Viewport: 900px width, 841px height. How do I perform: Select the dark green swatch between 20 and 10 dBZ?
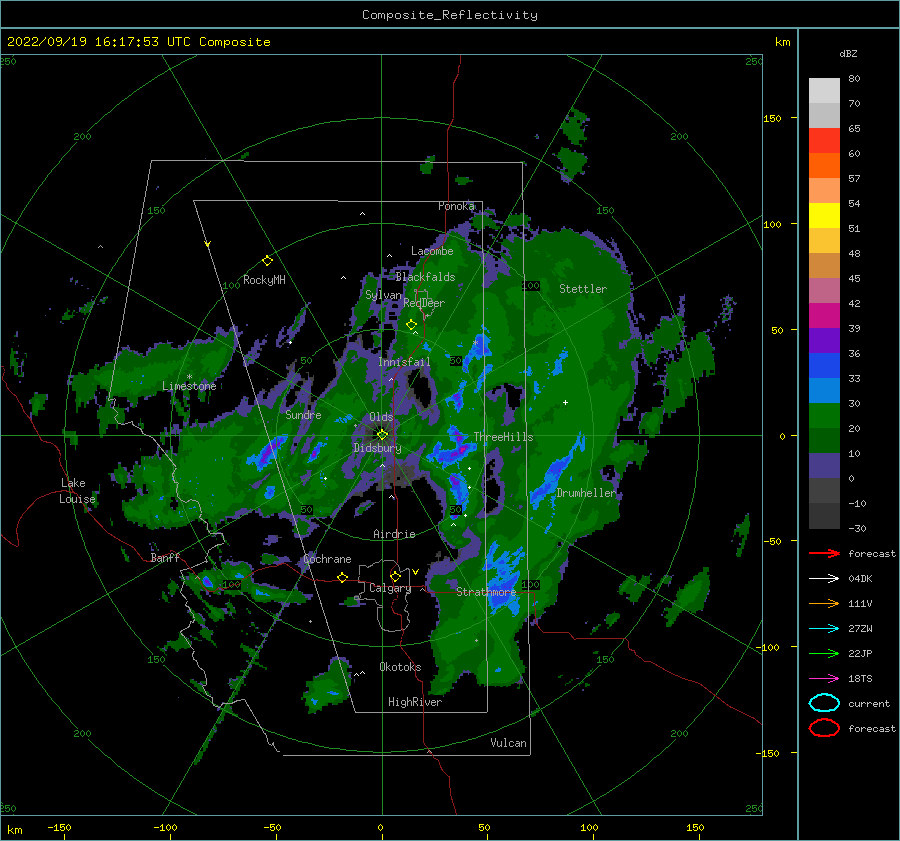824,440
